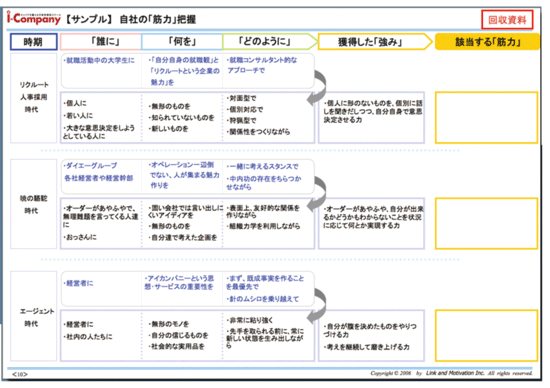Viewport: 550px width, 388px height.
Task: Click the curved gray arrow in リクルート section
Action: tap(317, 88)
